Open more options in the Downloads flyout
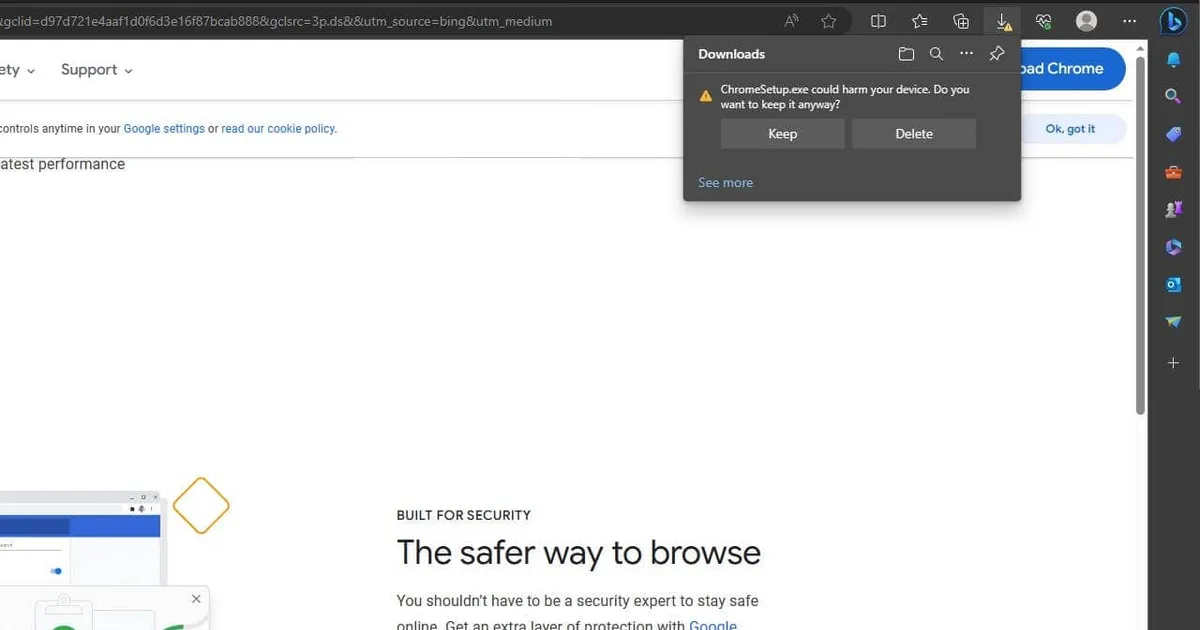 (x=966, y=53)
